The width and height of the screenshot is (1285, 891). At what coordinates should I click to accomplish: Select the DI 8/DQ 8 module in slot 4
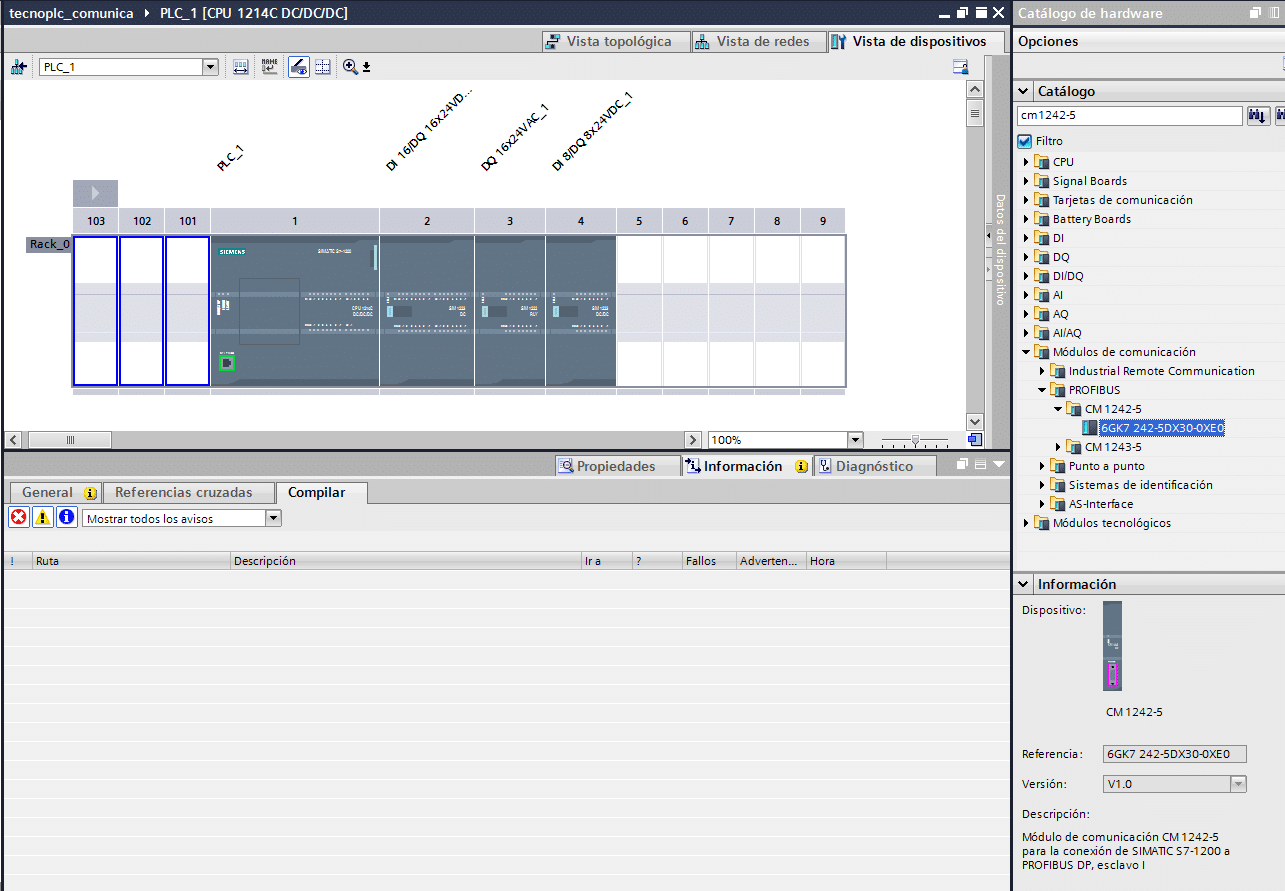581,311
